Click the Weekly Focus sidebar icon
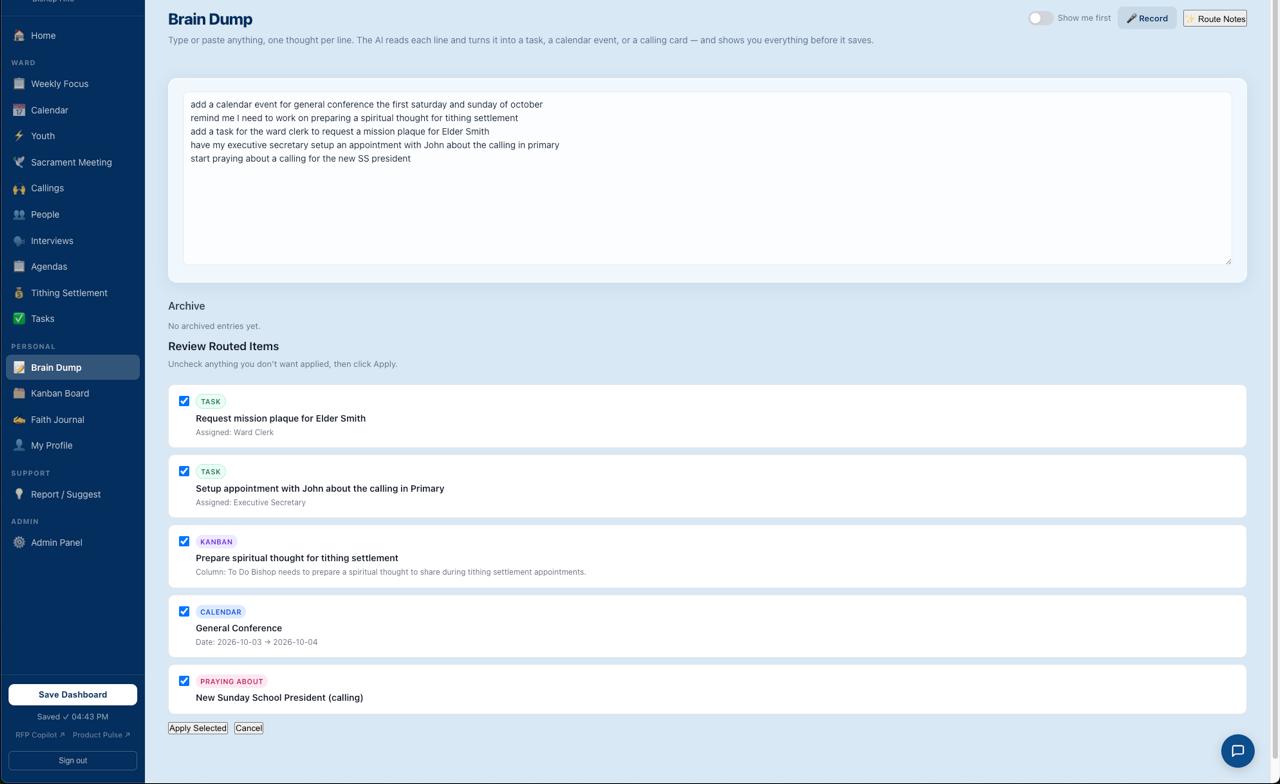 [19, 84]
